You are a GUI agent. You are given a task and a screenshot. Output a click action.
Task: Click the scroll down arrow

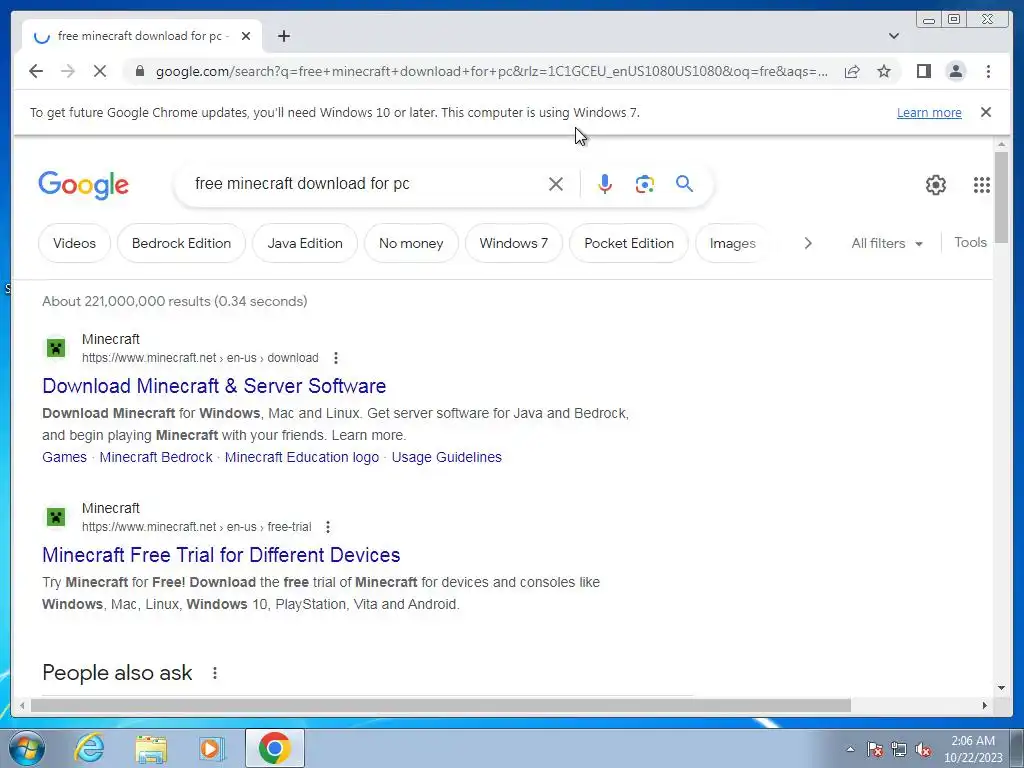click(x=1001, y=688)
